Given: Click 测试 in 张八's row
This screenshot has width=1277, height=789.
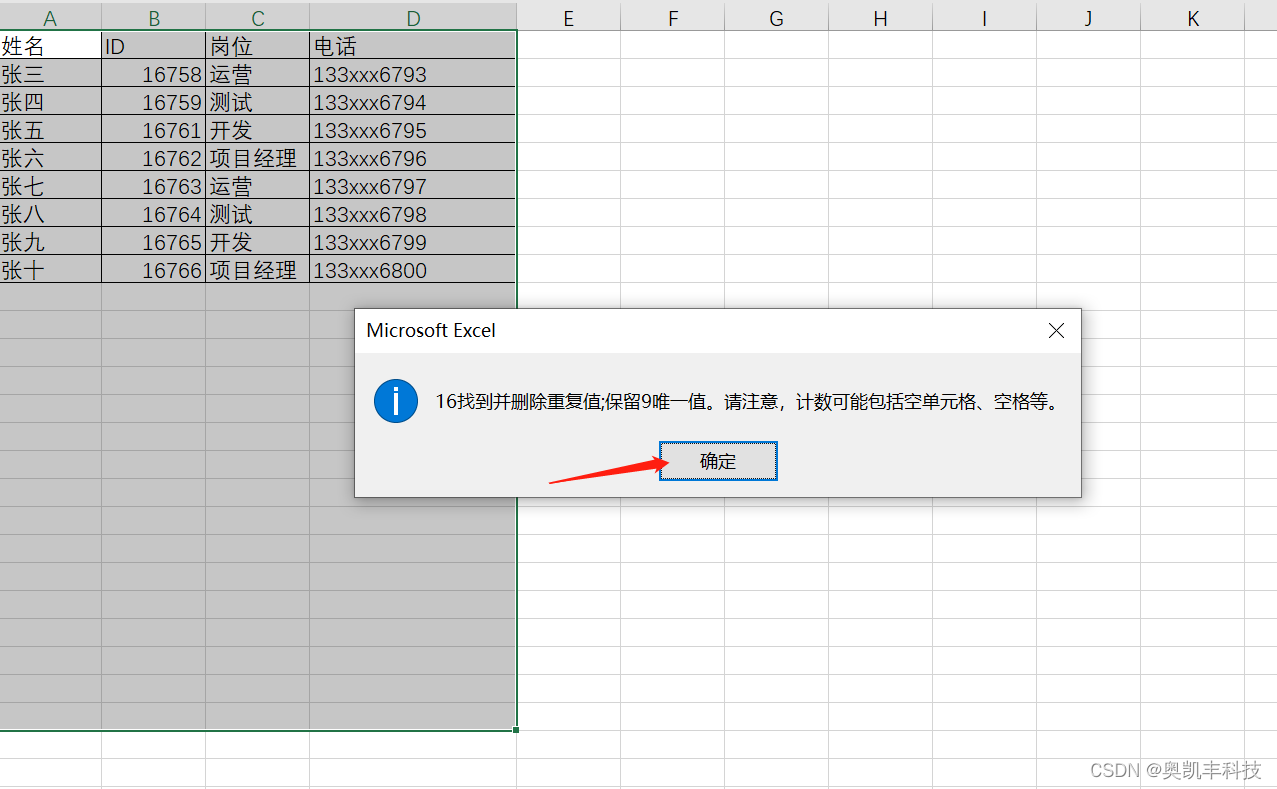Looking at the screenshot, I should pos(258,214).
